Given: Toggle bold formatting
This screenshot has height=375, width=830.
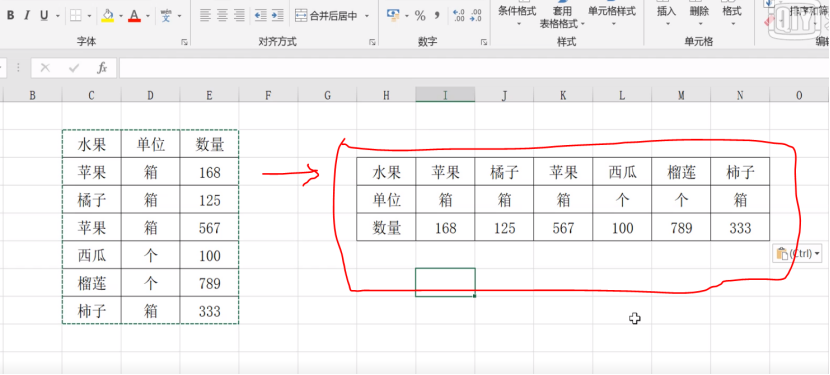Looking at the screenshot, I should 11,16.
